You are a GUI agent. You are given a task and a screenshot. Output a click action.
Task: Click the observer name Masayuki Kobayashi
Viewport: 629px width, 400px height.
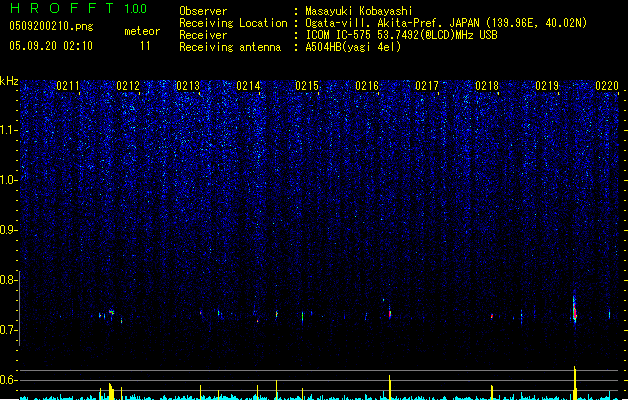(x=359, y=11)
